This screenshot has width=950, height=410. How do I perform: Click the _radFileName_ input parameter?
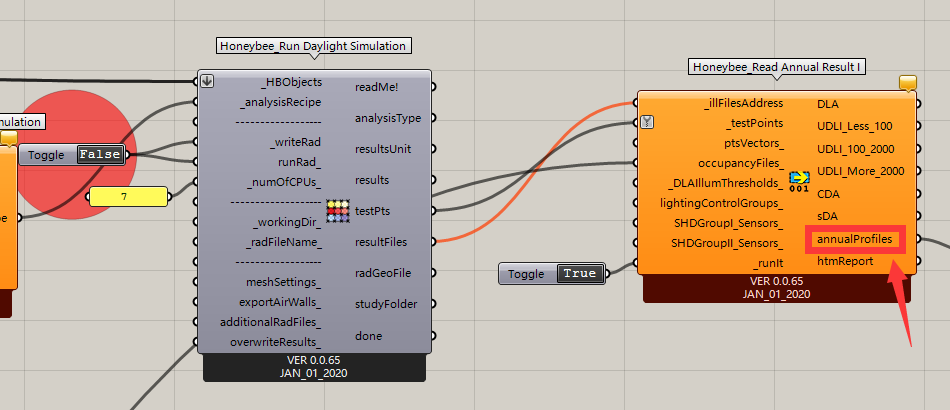pyautogui.click(x=284, y=243)
